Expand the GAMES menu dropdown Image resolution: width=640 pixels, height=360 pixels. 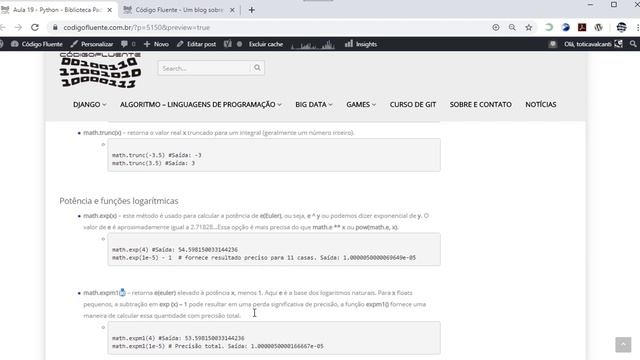tap(361, 104)
